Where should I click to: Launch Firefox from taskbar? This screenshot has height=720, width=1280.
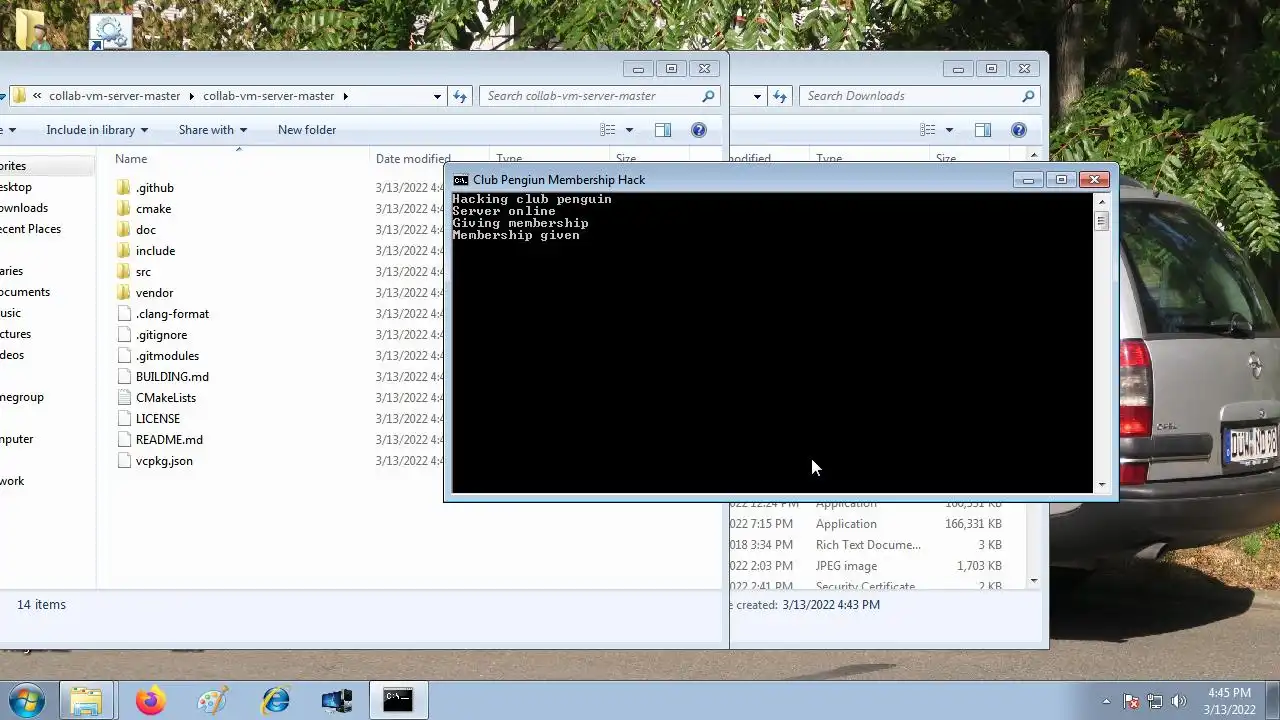point(151,701)
